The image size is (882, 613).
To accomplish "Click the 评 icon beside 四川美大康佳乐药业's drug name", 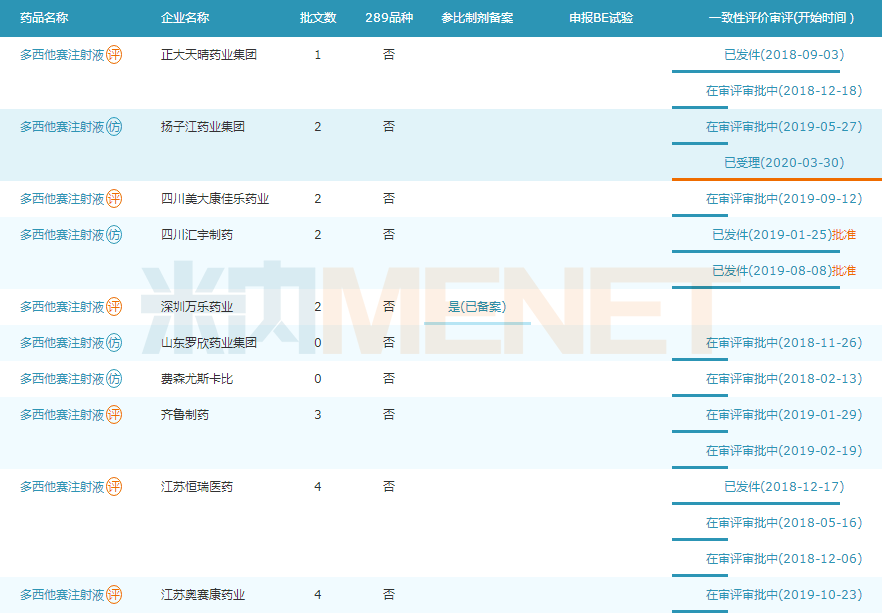I will [114, 199].
